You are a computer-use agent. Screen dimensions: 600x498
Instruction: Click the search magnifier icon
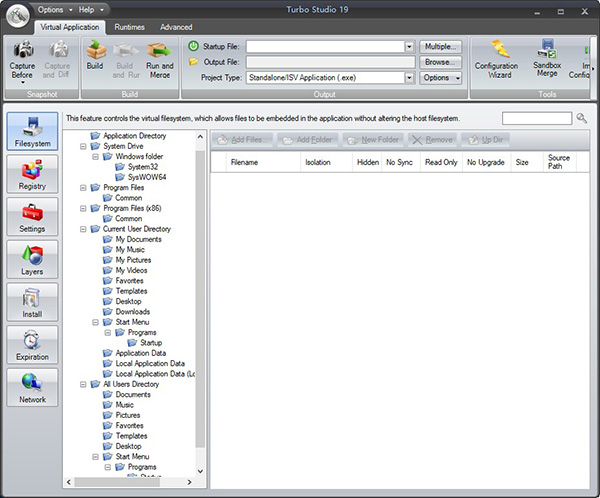point(583,119)
